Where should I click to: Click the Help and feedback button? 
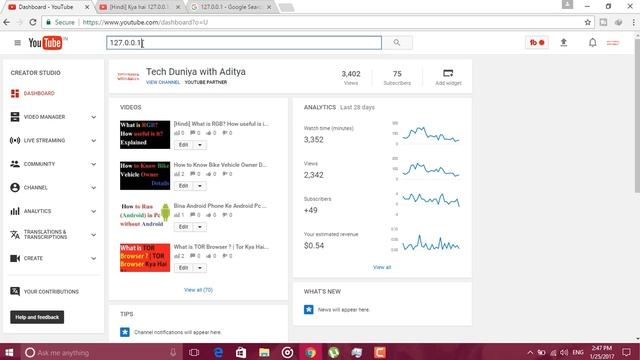click(x=37, y=317)
